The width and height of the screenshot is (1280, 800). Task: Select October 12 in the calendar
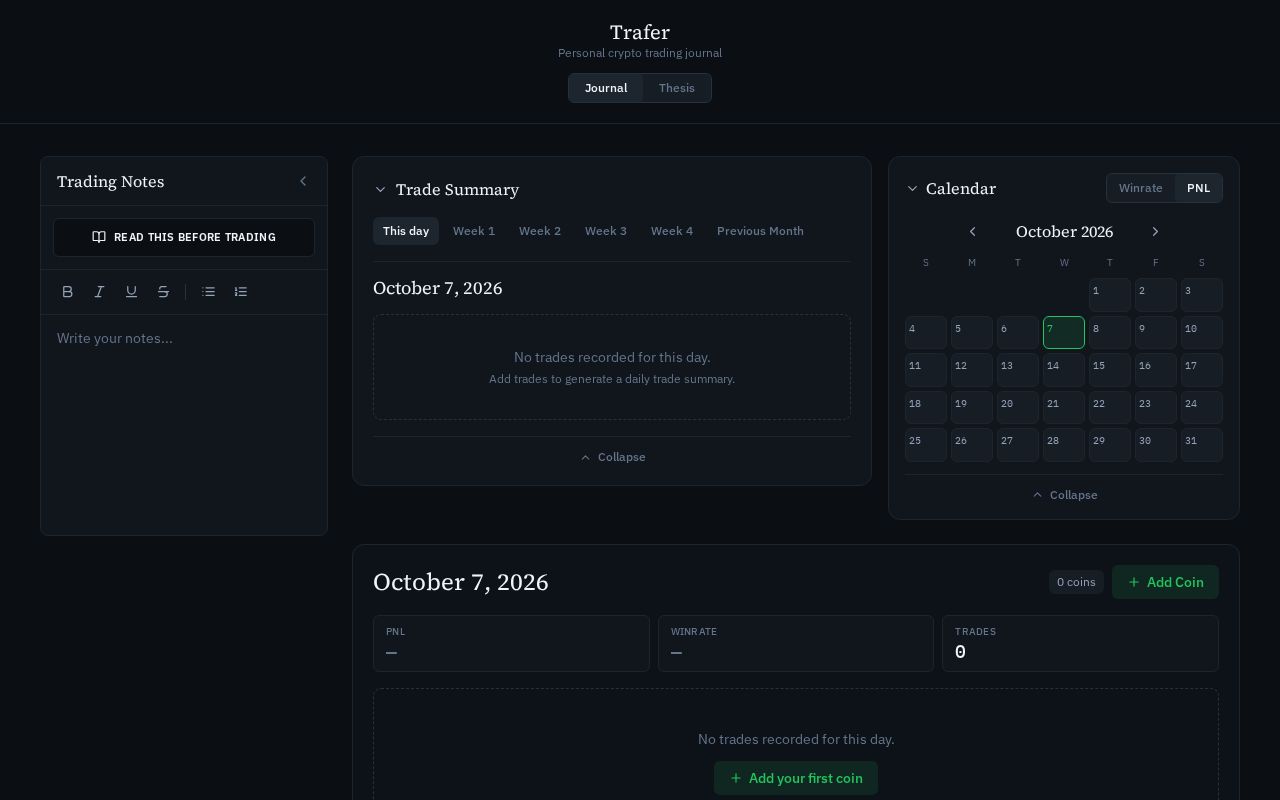[x=972, y=370]
